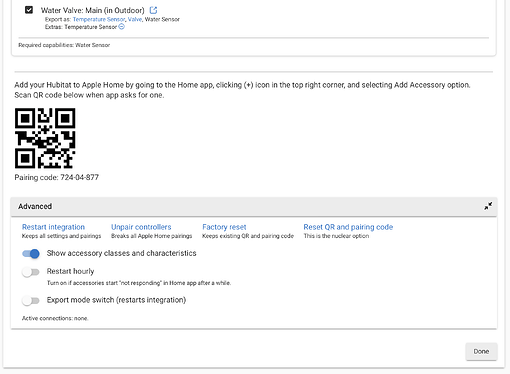Screen dimensions: 510x374
Task: Click Reset QR and pairing code link
Action: tap(348, 227)
